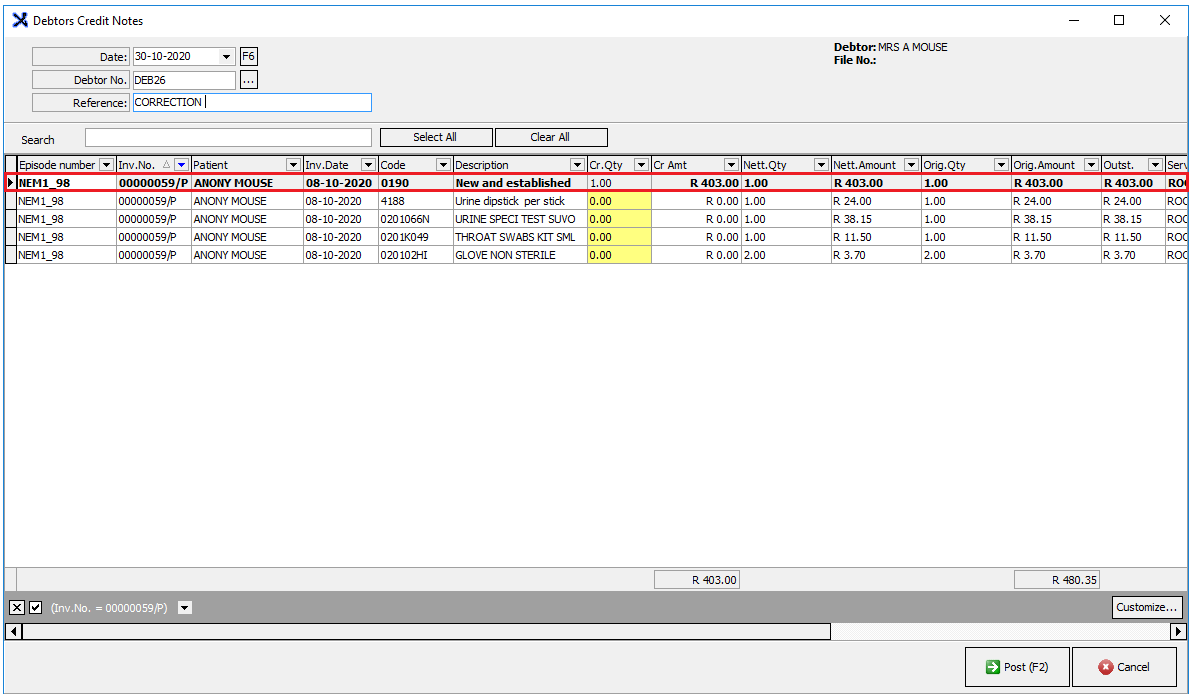Open the Description column filter dropdown
Viewport: 1193px width, 697px height.
[577, 165]
